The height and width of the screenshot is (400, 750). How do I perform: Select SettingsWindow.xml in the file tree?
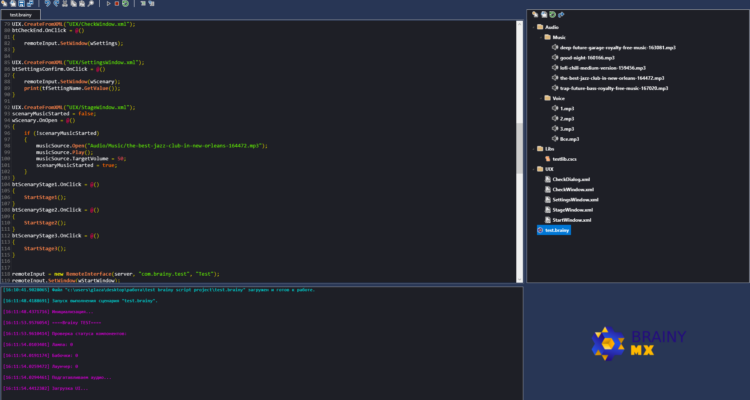(x=575, y=200)
